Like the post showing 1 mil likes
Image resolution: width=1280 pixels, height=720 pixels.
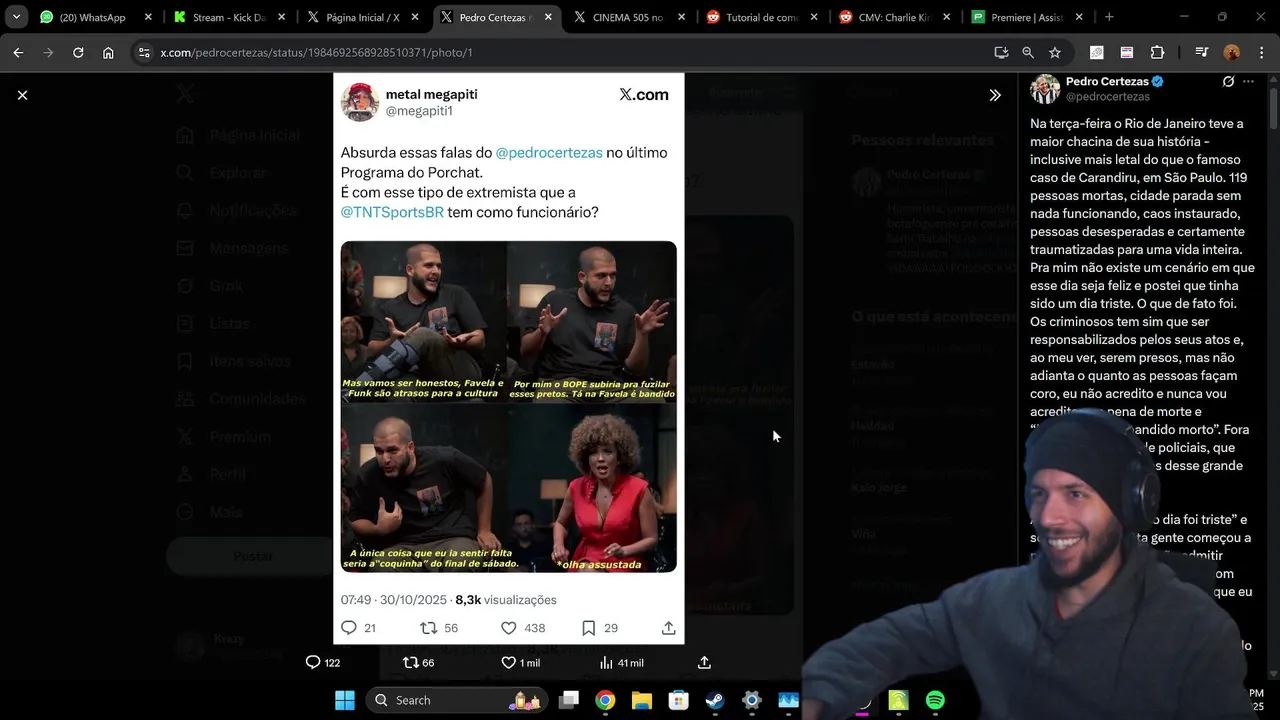tap(520, 663)
